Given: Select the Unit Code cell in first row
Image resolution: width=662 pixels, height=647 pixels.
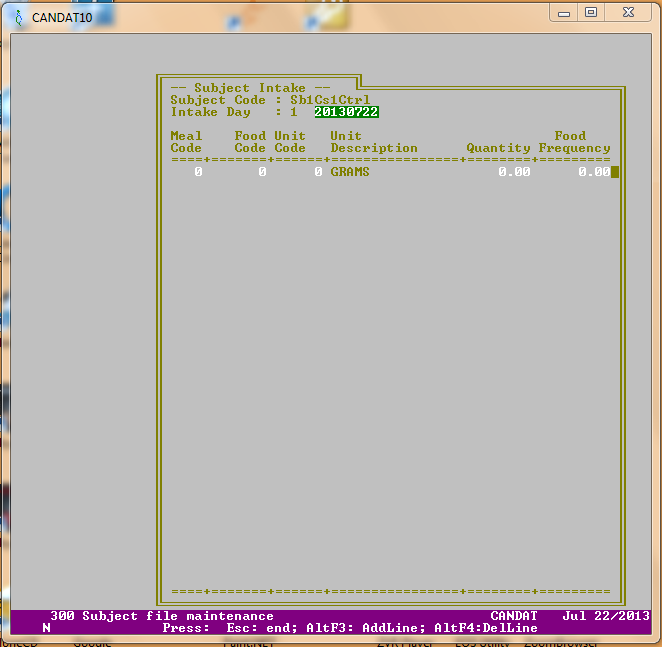Looking at the screenshot, I should click(317, 172).
